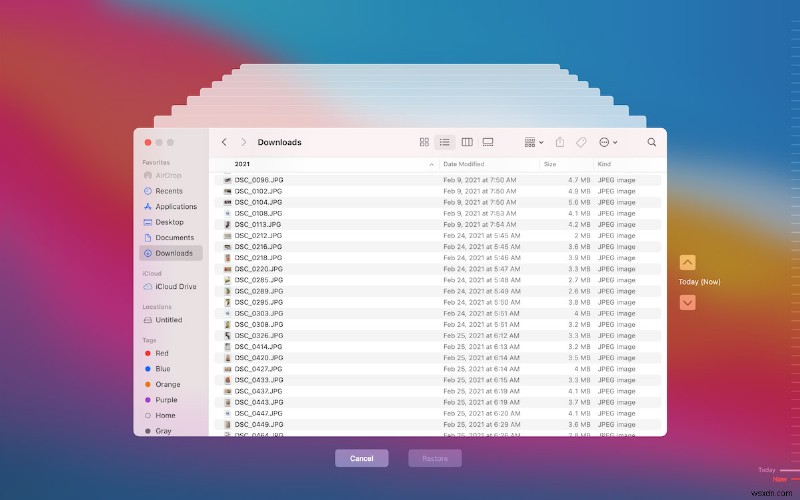Select file DSC_0108.JPG
Screen dimensions: 800x500
point(438,213)
